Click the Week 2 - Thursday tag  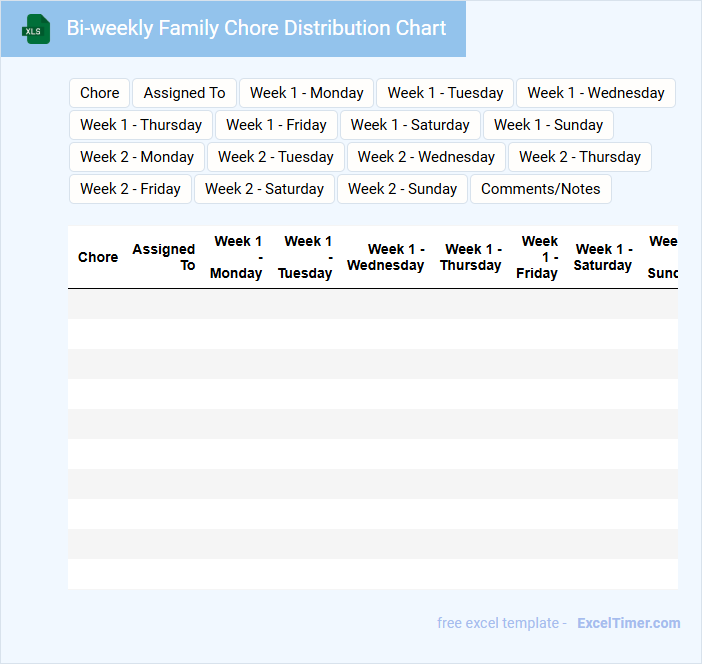pos(580,157)
